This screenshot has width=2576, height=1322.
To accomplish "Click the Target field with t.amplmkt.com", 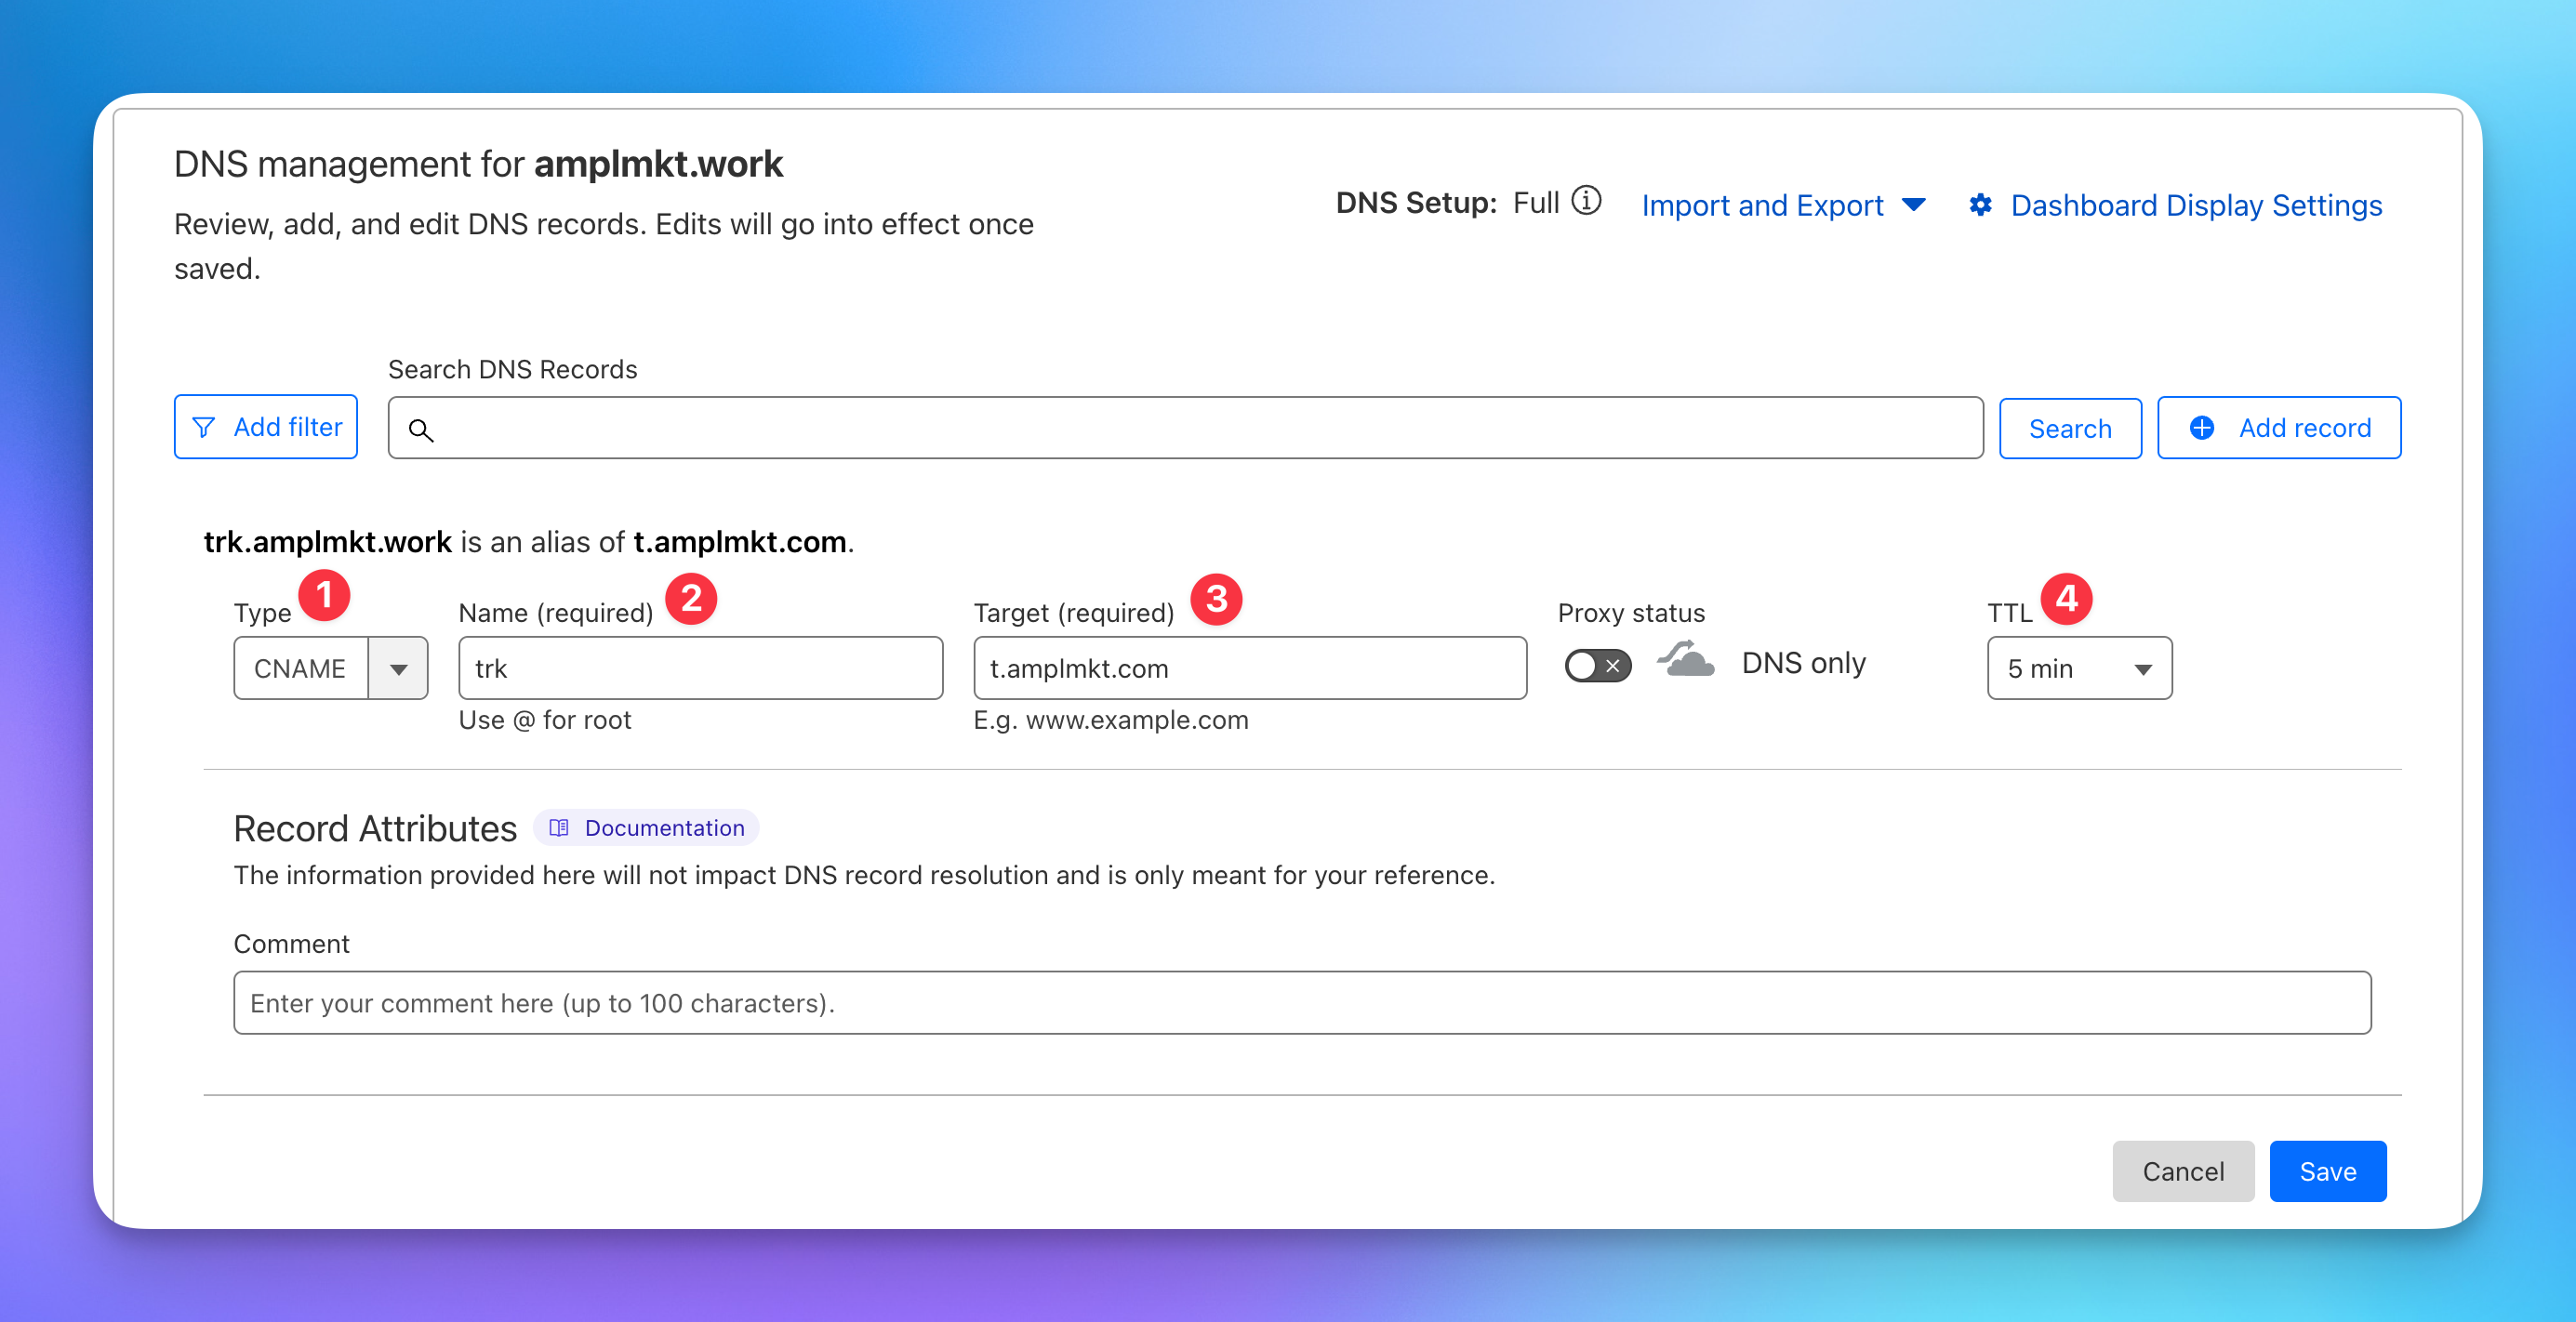I will point(1249,669).
